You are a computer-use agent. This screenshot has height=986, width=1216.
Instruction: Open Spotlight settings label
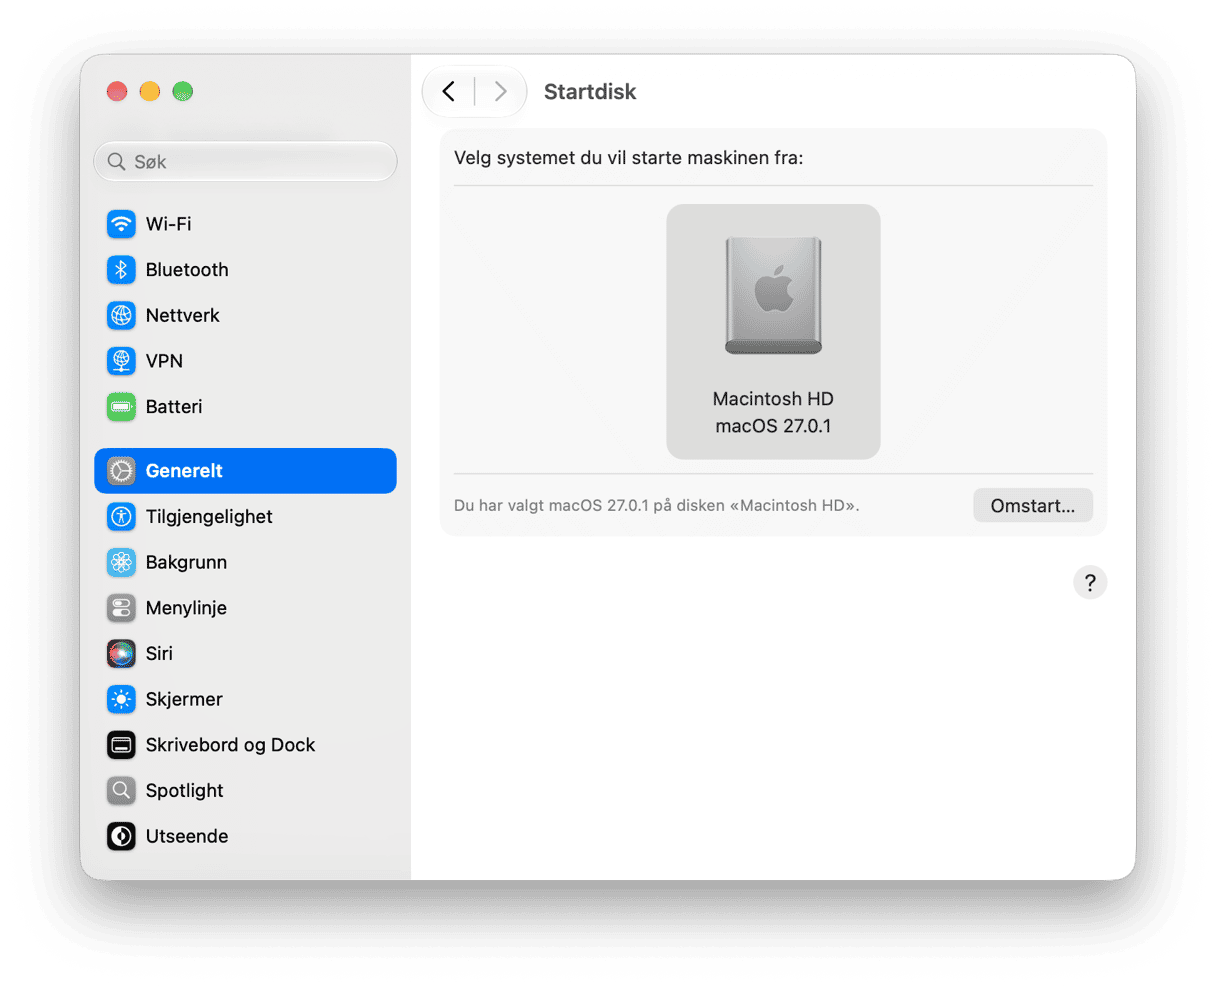click(x=184, y=791)
